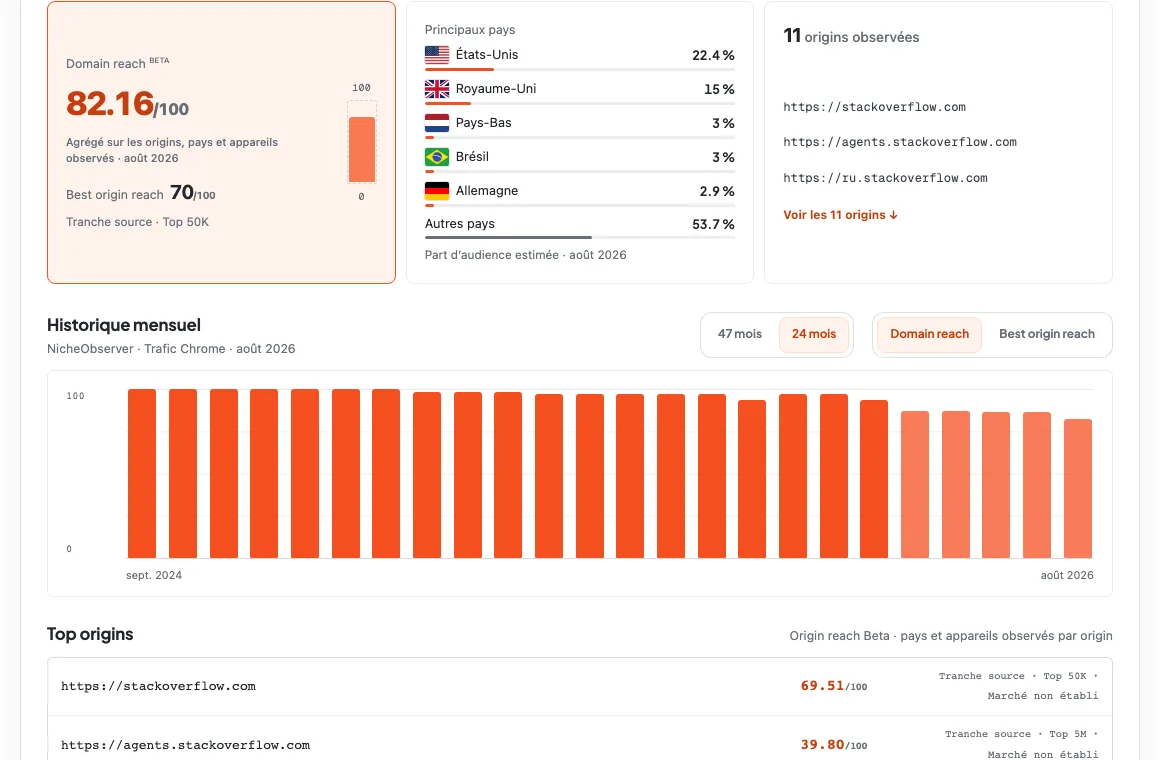Click the Domain reach gauge bar

pos(362,149)
